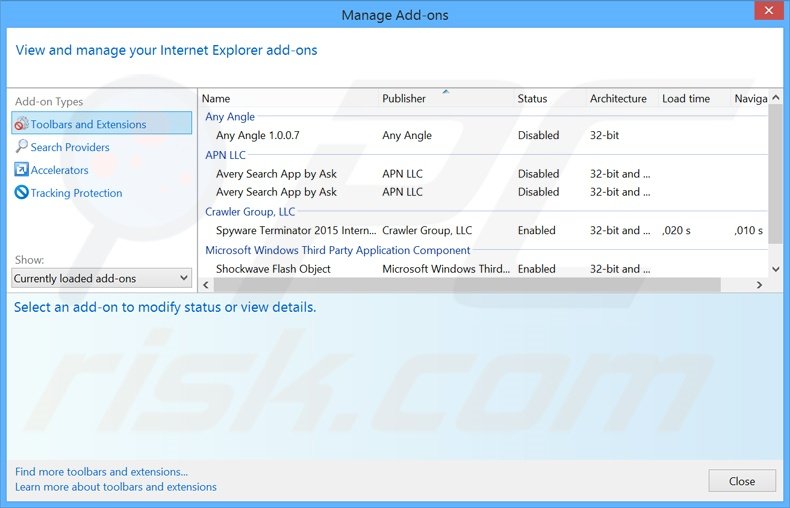The height and width of the screenshot is (508, 790).
Task: Select the first Avery Search App by Ask row
Action: (x=484, y=173)
